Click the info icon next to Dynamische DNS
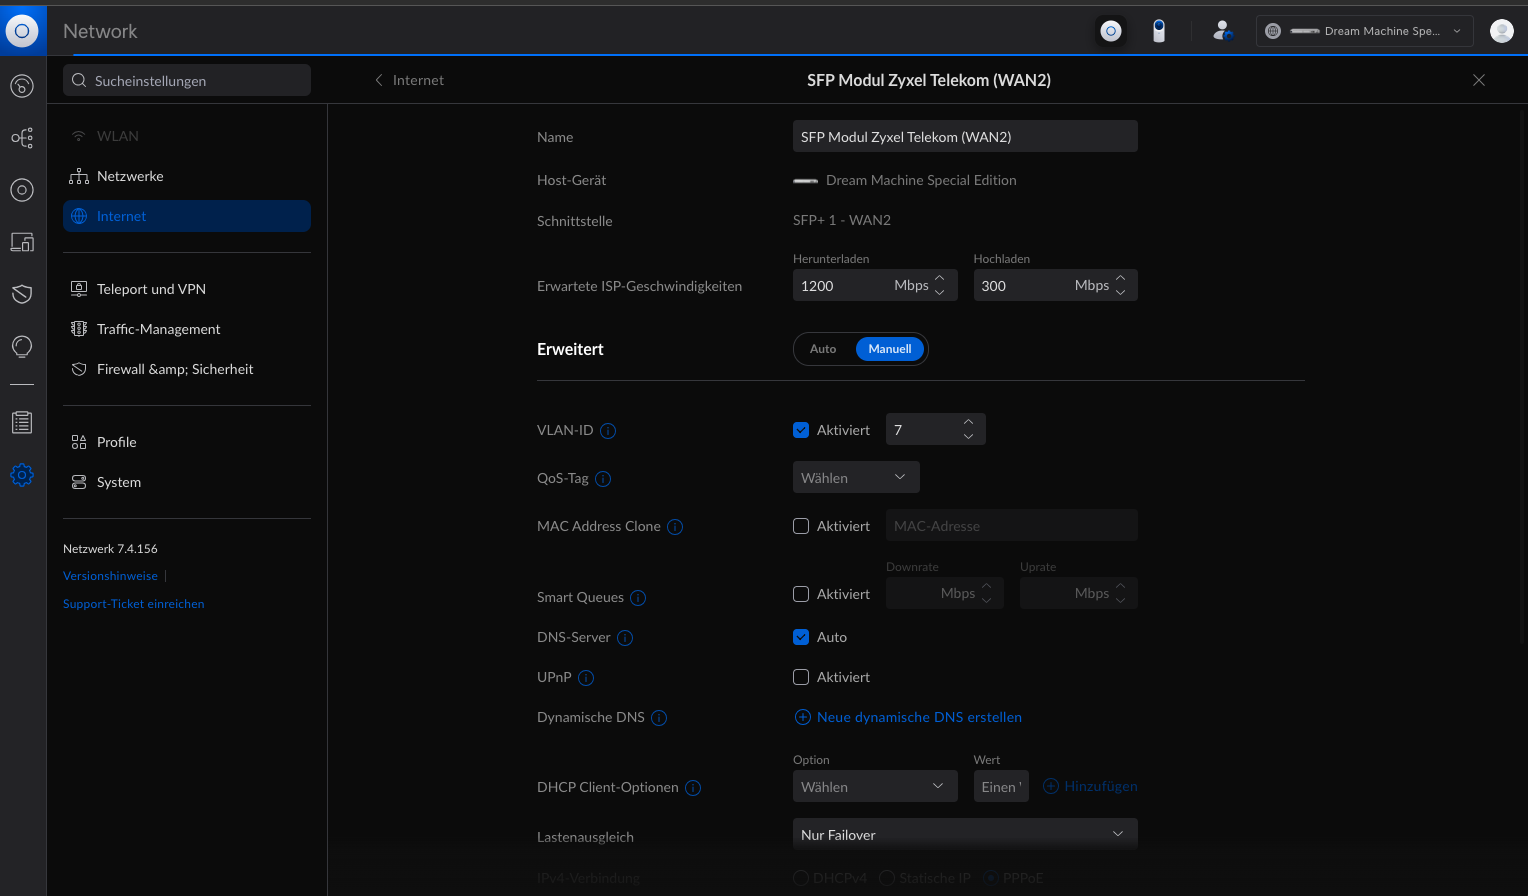 [659, 718]
